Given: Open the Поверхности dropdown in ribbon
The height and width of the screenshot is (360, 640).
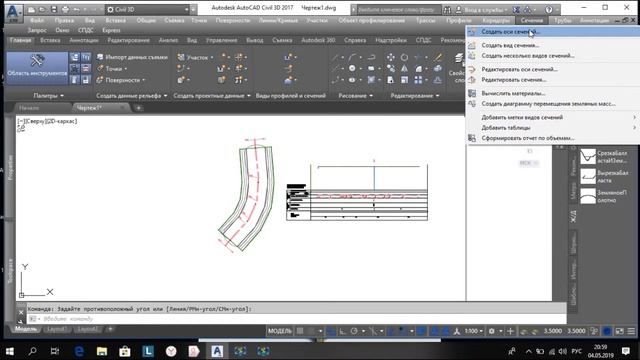Looking at the screenshot, I should [x=121, y=80].
